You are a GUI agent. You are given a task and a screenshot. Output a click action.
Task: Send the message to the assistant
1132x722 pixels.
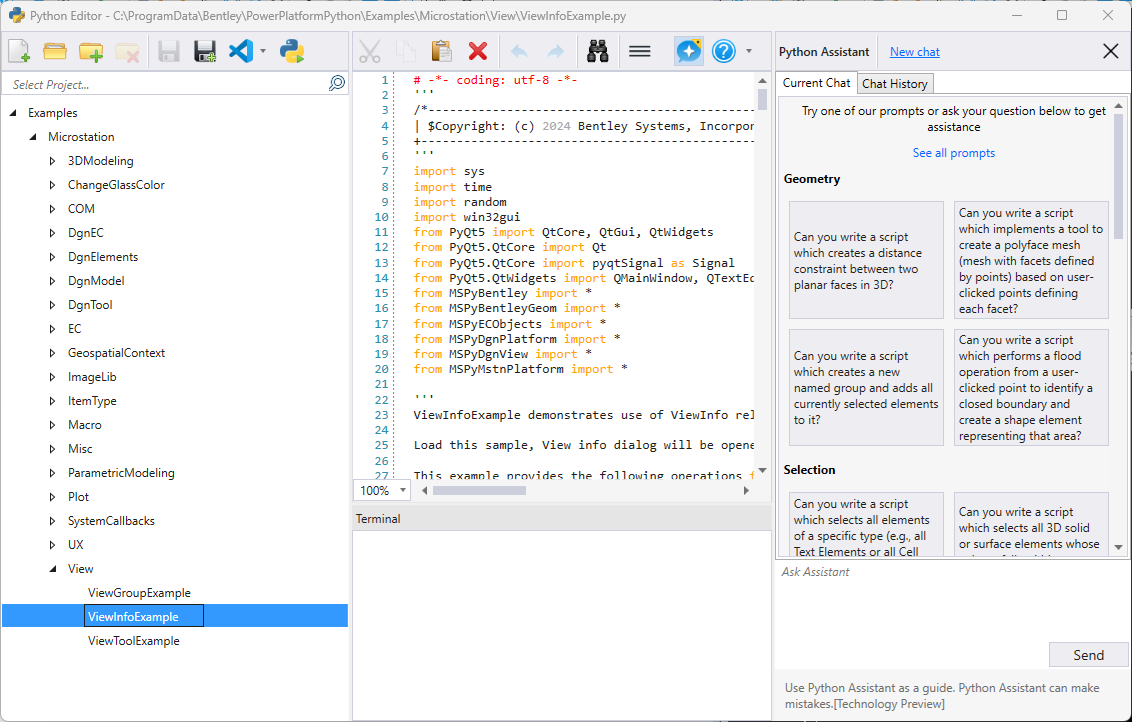click(x=1088, y=655)
